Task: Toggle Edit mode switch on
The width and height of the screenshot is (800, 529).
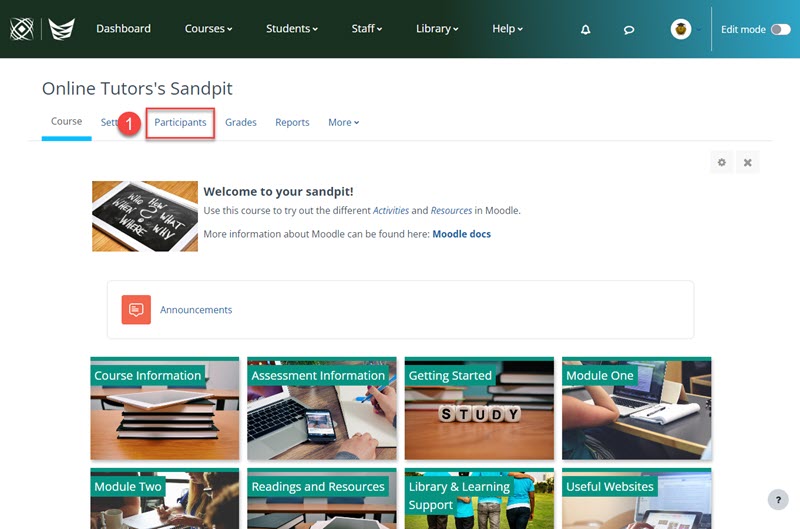Action: click(781, 30)
